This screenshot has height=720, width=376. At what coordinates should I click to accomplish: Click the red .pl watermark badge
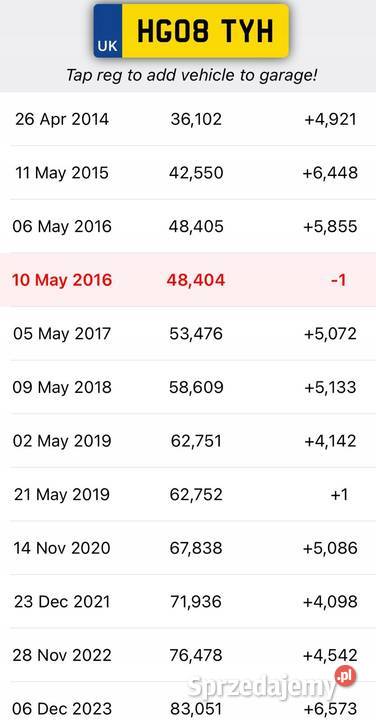(x=345, y=676)
